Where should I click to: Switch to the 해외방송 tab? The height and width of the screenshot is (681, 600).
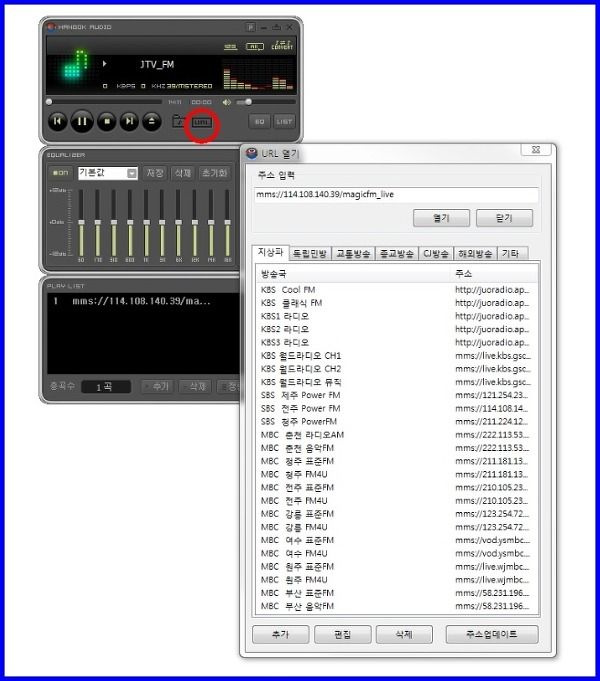pos(475,254)
